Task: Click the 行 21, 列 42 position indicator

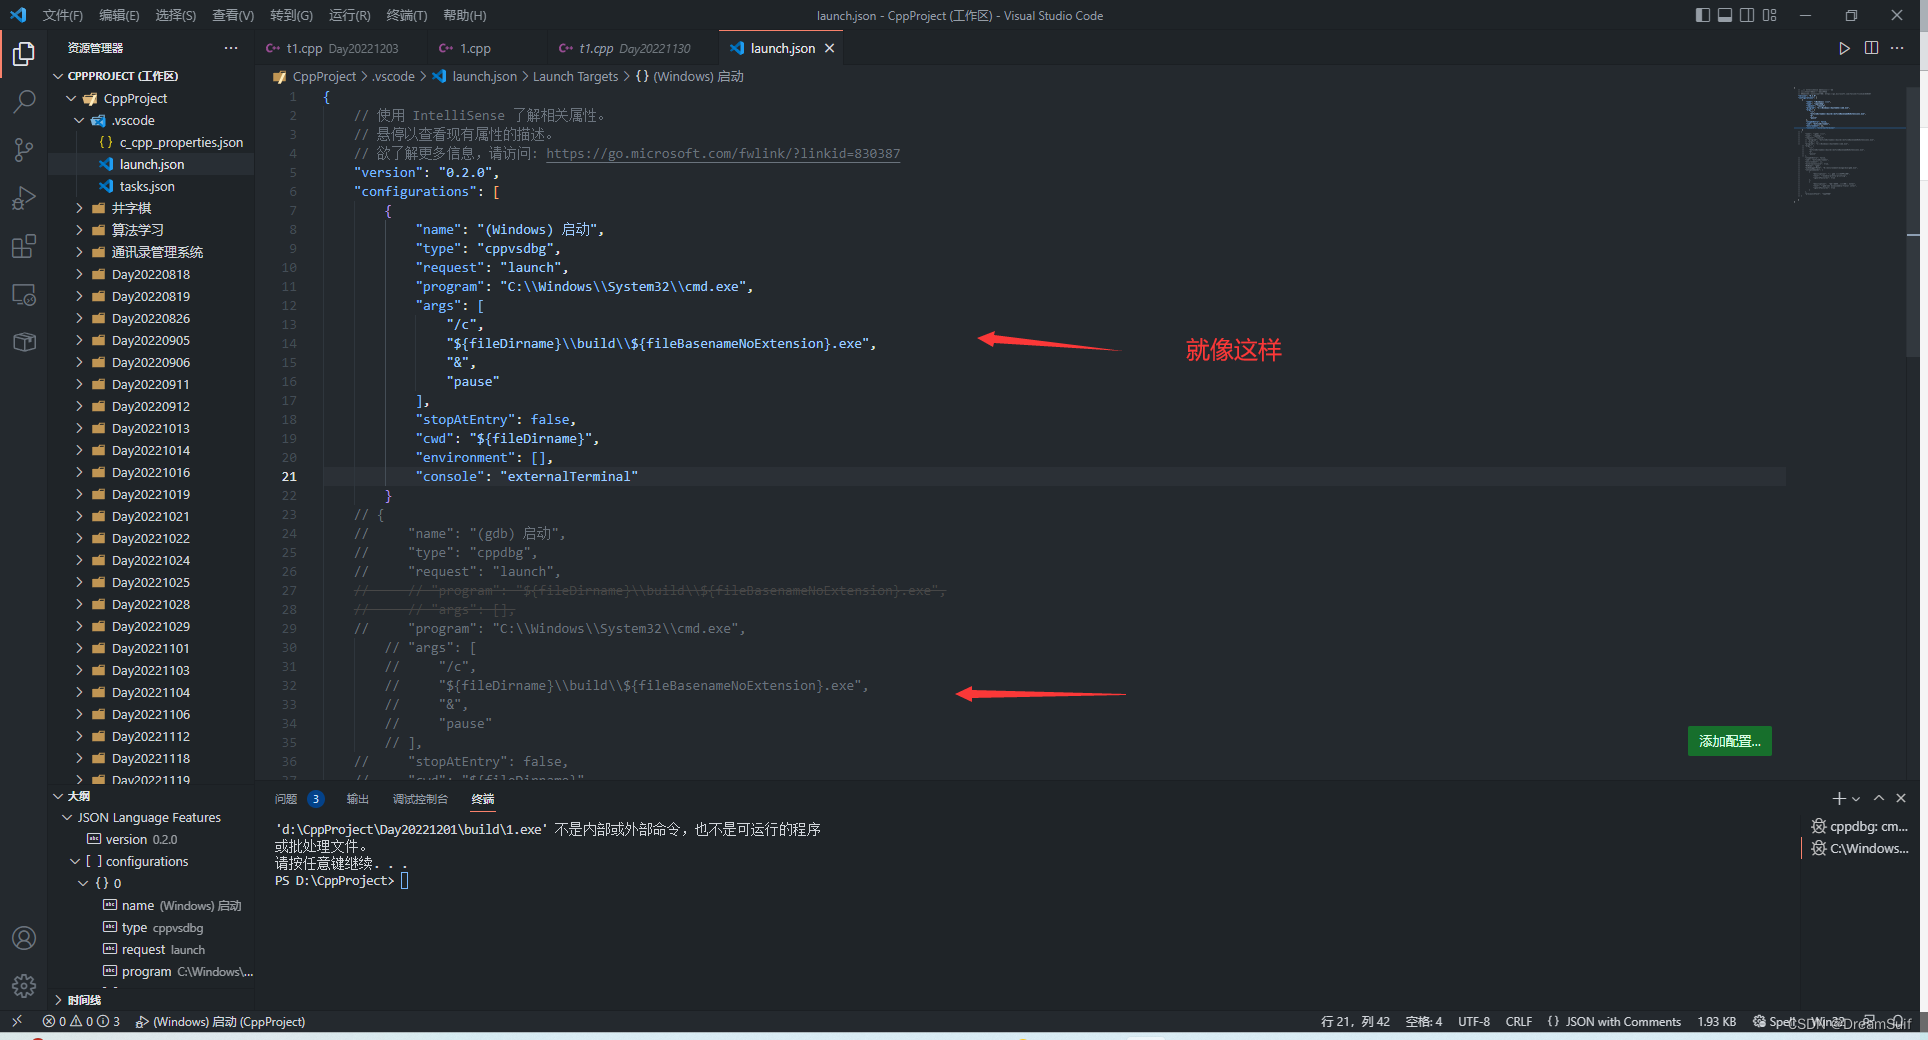Action: (x=1355, y=1021)
